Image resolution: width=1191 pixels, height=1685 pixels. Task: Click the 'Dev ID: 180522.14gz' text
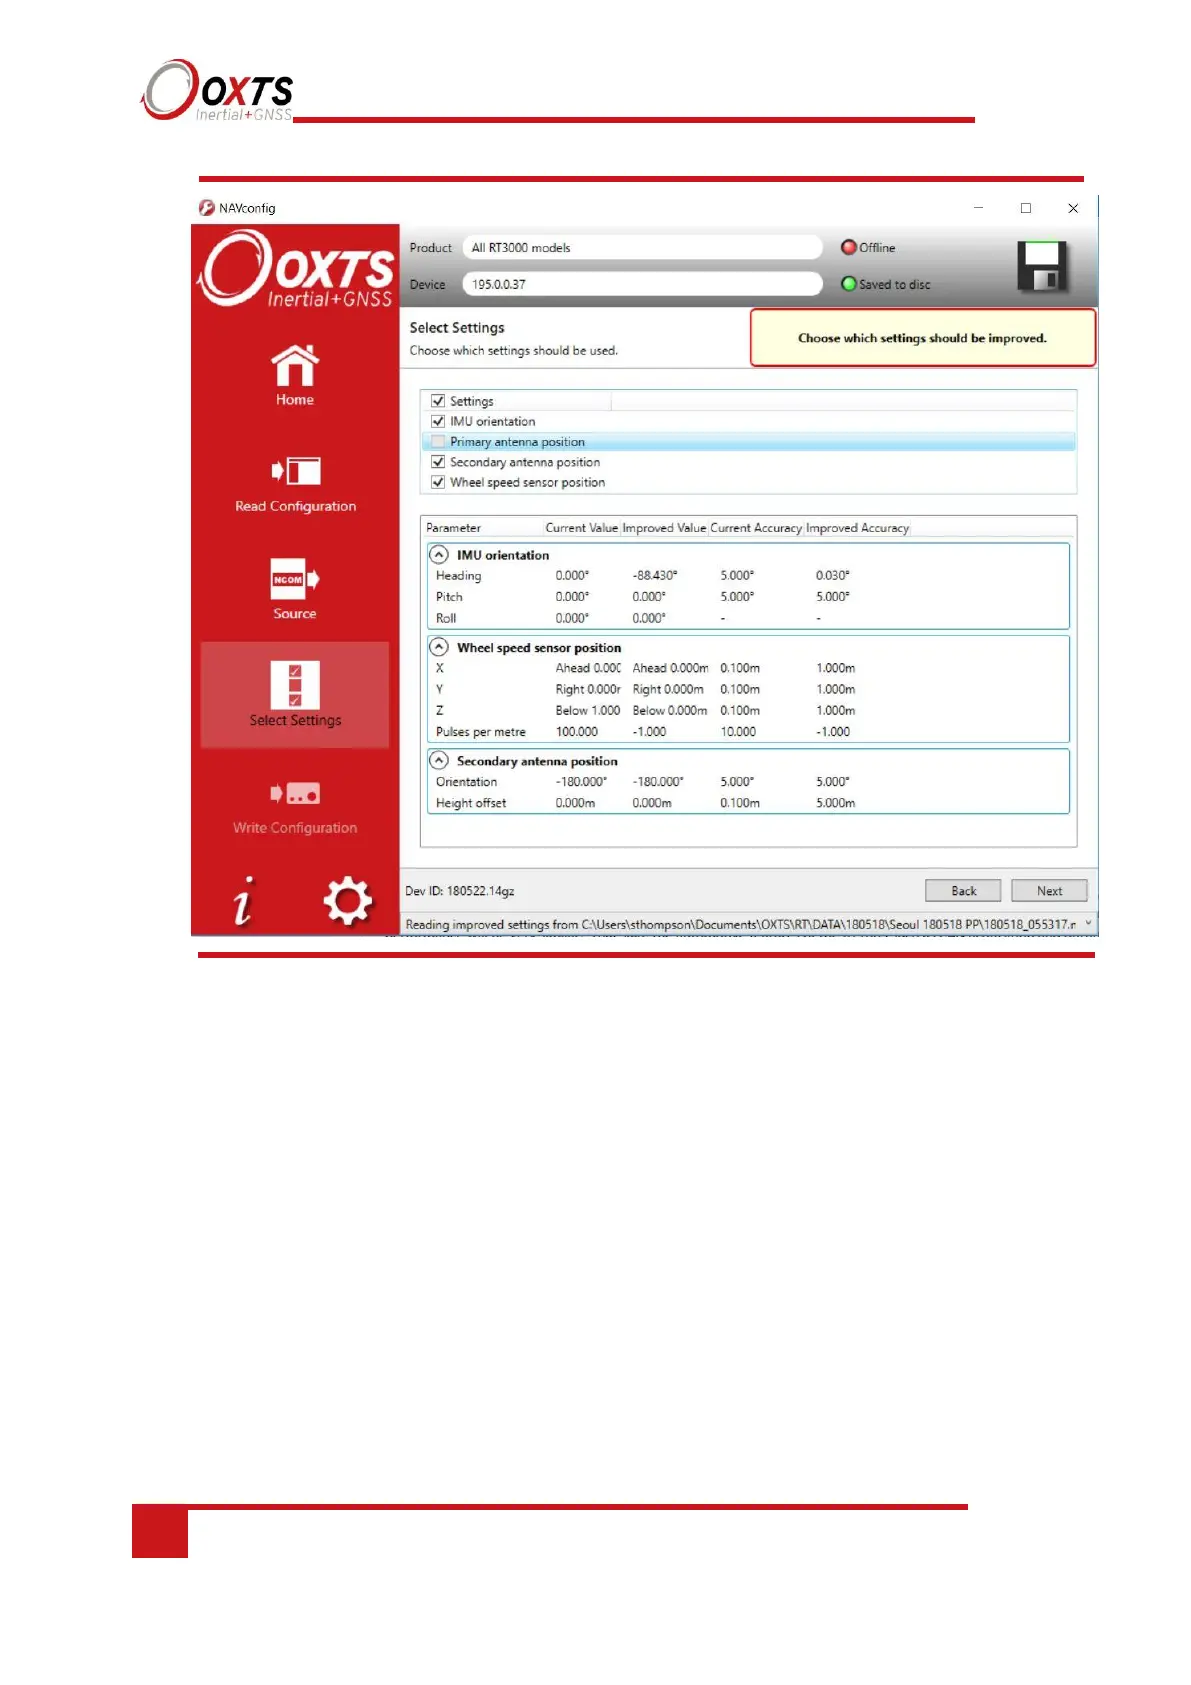click(x=460, y=891)
